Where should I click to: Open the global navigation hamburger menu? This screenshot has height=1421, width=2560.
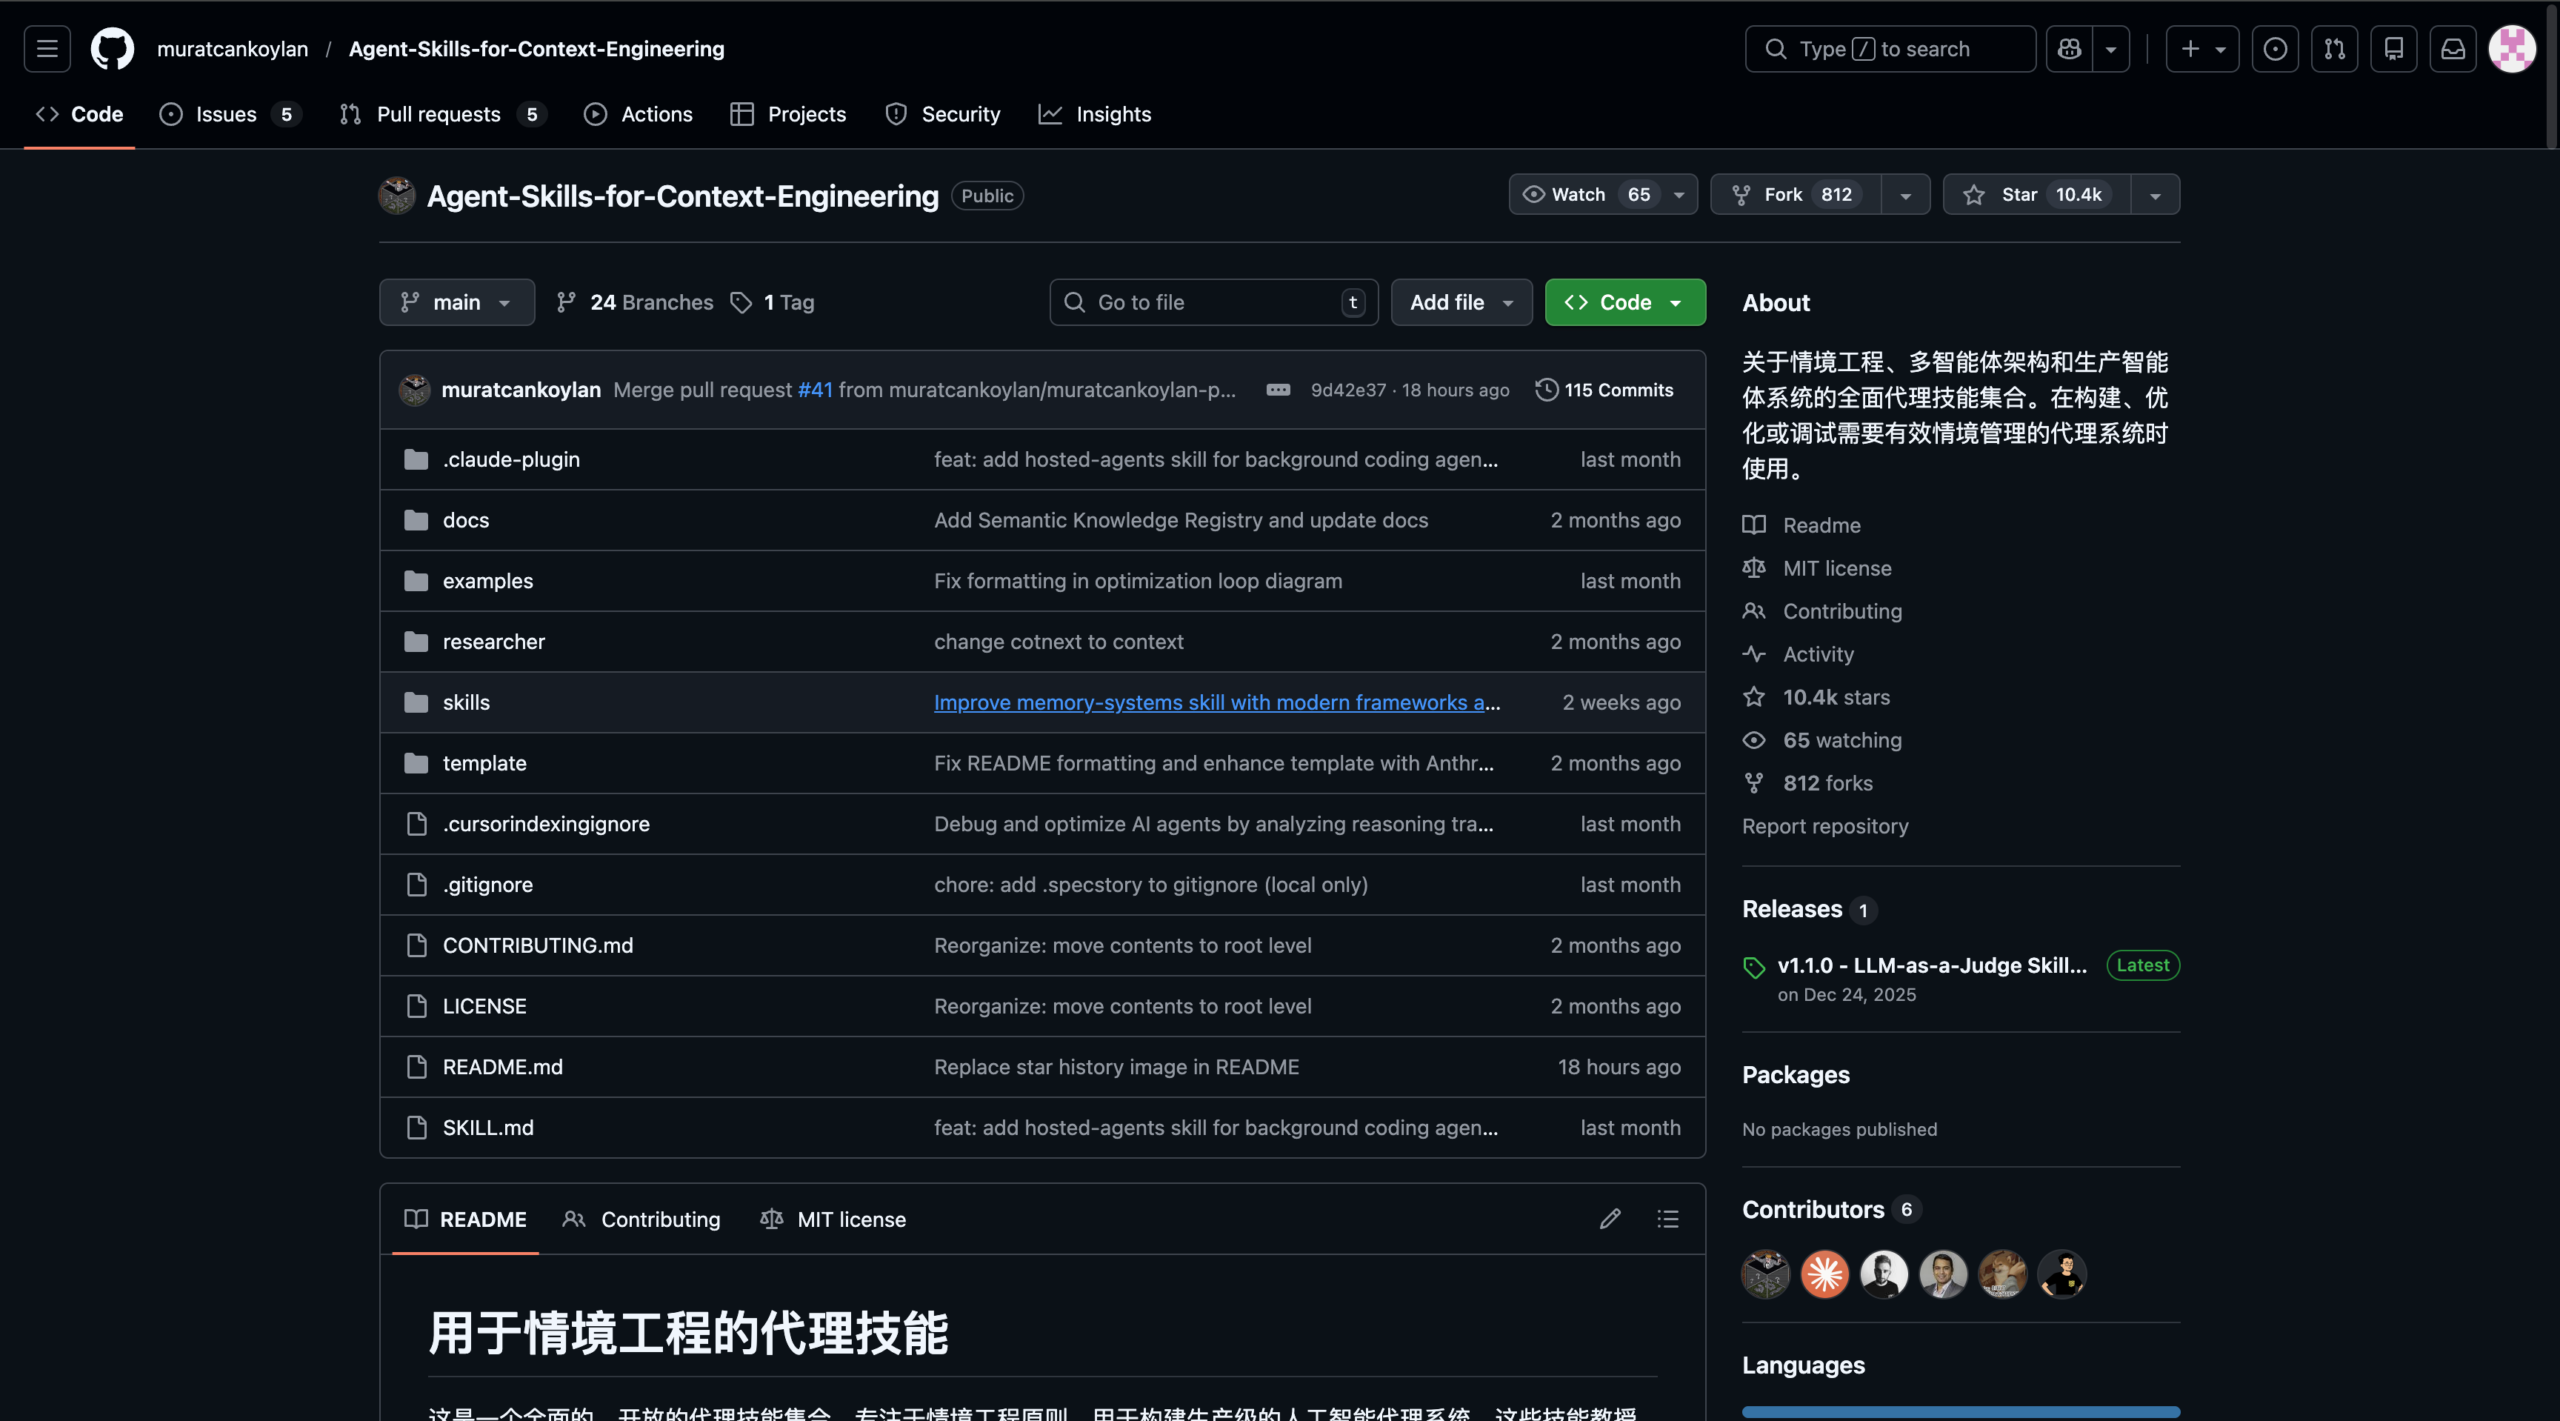(46, 48)
